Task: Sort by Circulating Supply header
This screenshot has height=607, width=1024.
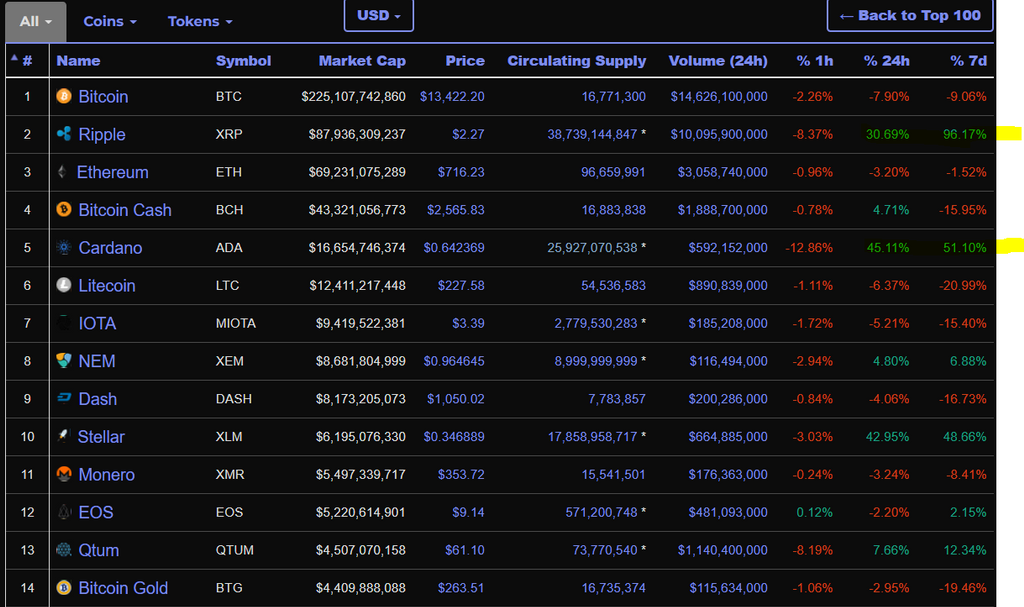Action: click(x=577, y=61)
